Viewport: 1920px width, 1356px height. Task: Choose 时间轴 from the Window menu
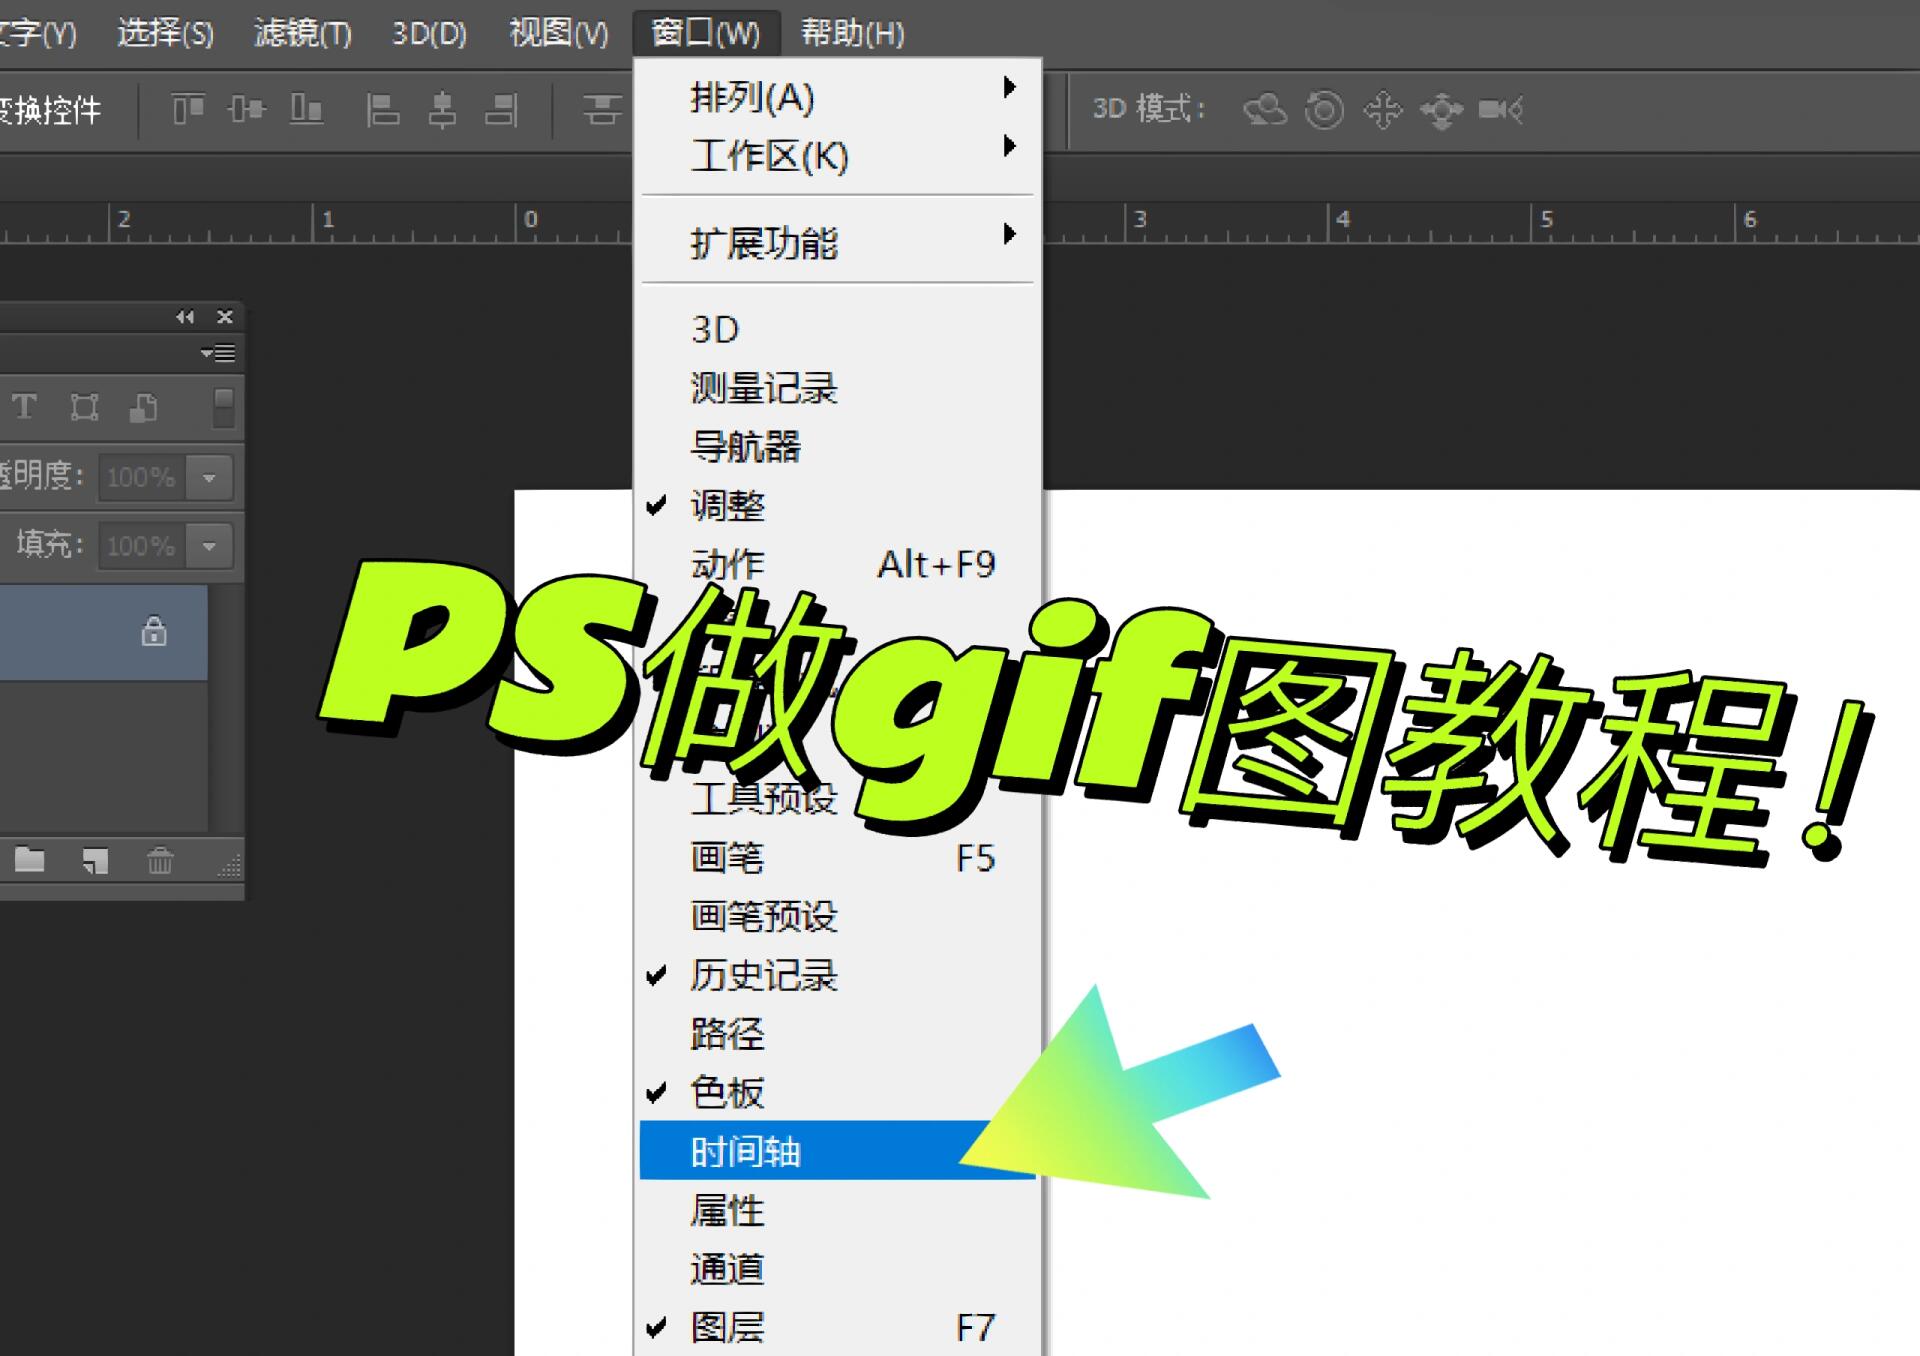click(x=837, y=1151)
